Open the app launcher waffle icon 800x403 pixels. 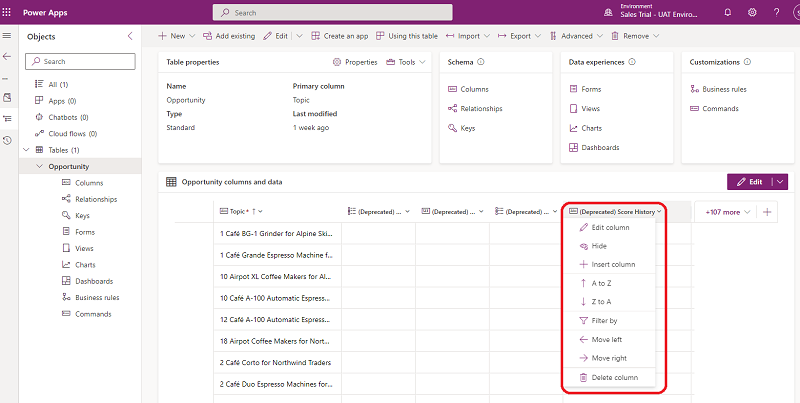7,12
